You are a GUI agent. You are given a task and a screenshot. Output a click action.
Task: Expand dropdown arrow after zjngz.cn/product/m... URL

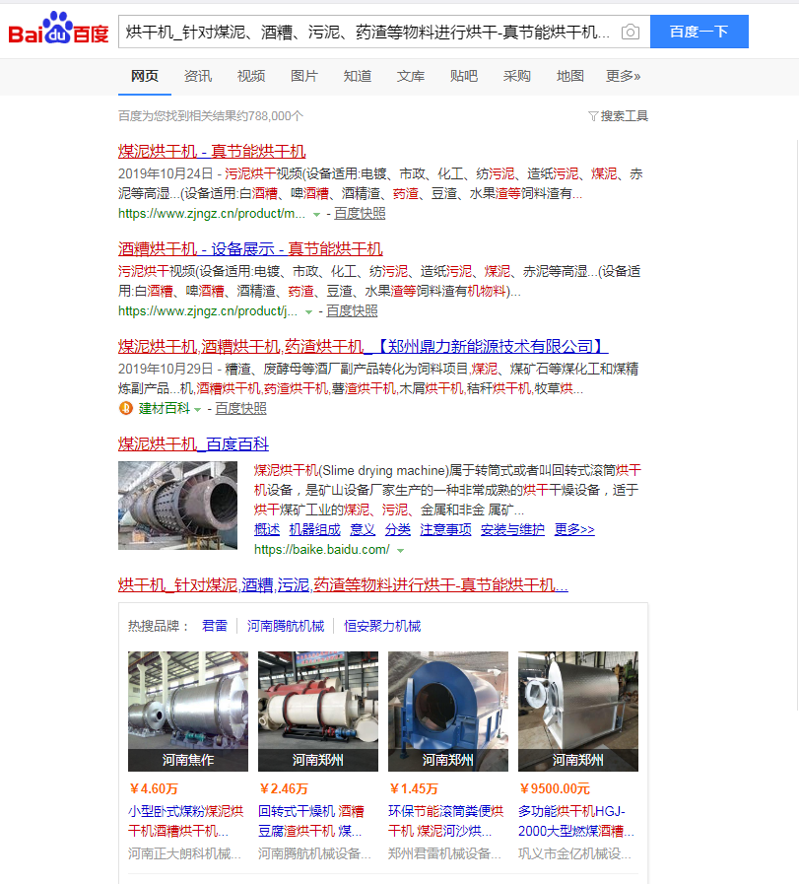click(317, 214)
